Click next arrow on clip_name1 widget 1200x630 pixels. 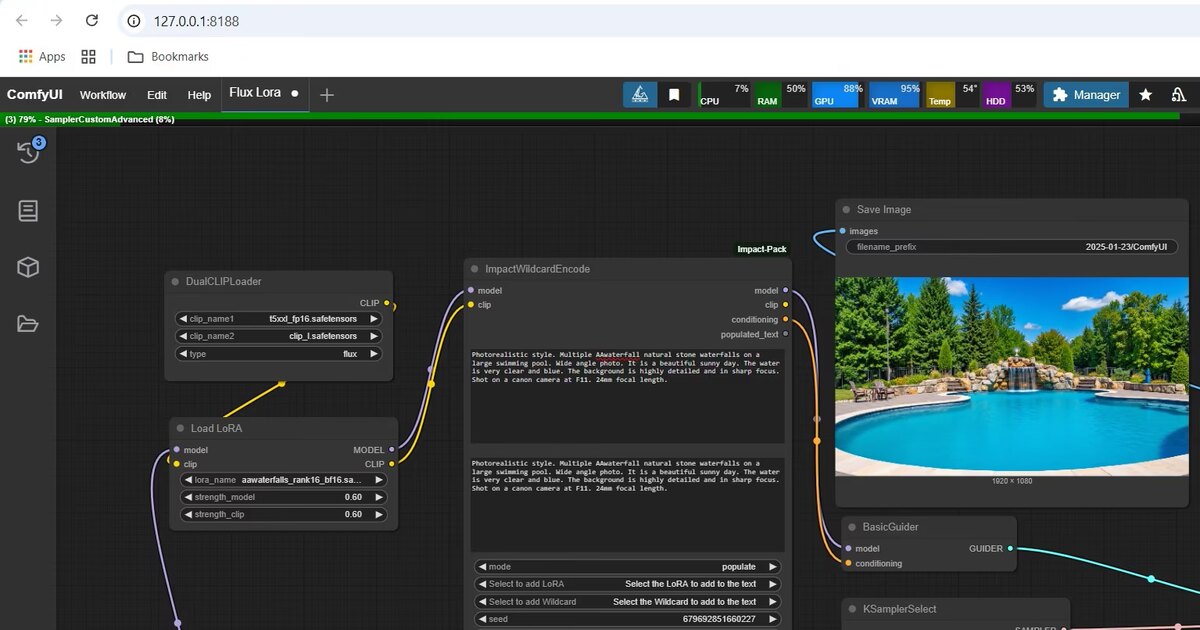(x=373, y=319)
